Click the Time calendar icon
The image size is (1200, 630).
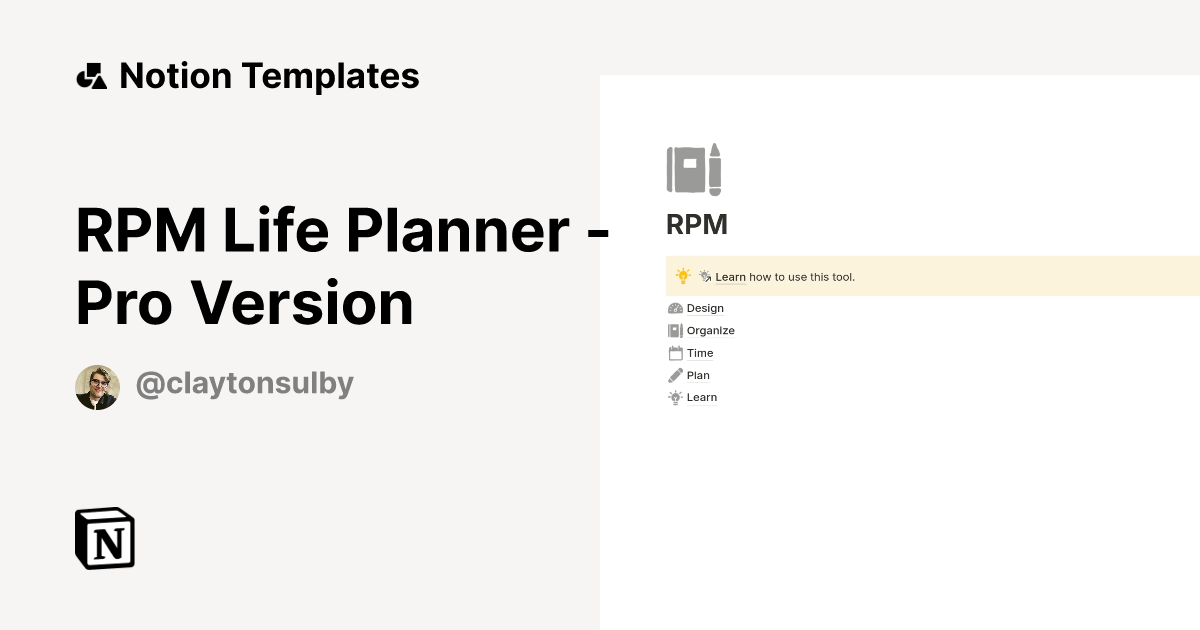click(676, 353)
